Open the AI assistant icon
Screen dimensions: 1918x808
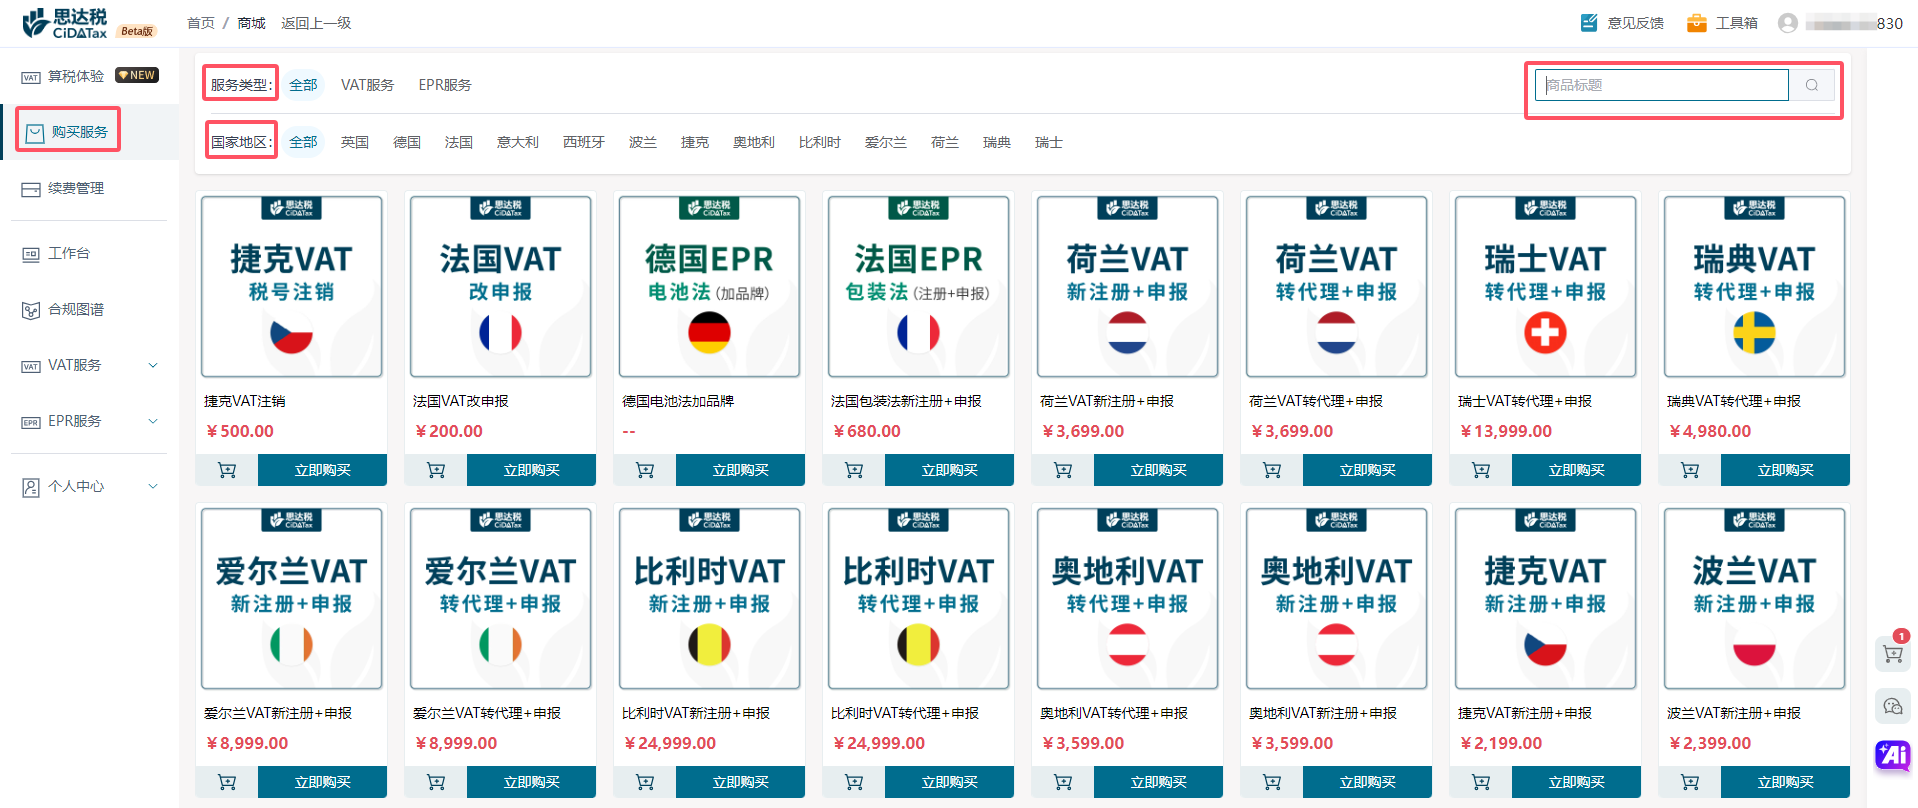coord(1892,755)
